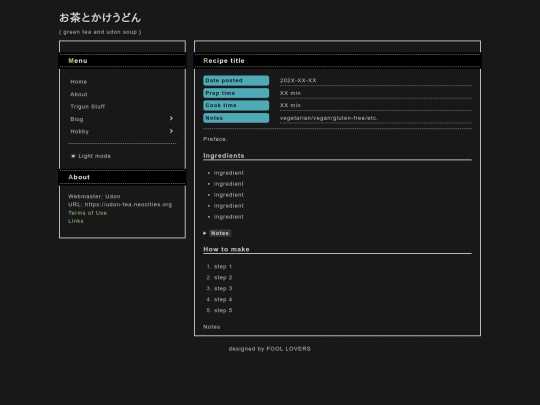Image resolution: width=540 pixels, height=405 pixels.
Task: Expand the ingredients Notes disclosure triangle
Action: 205,233
